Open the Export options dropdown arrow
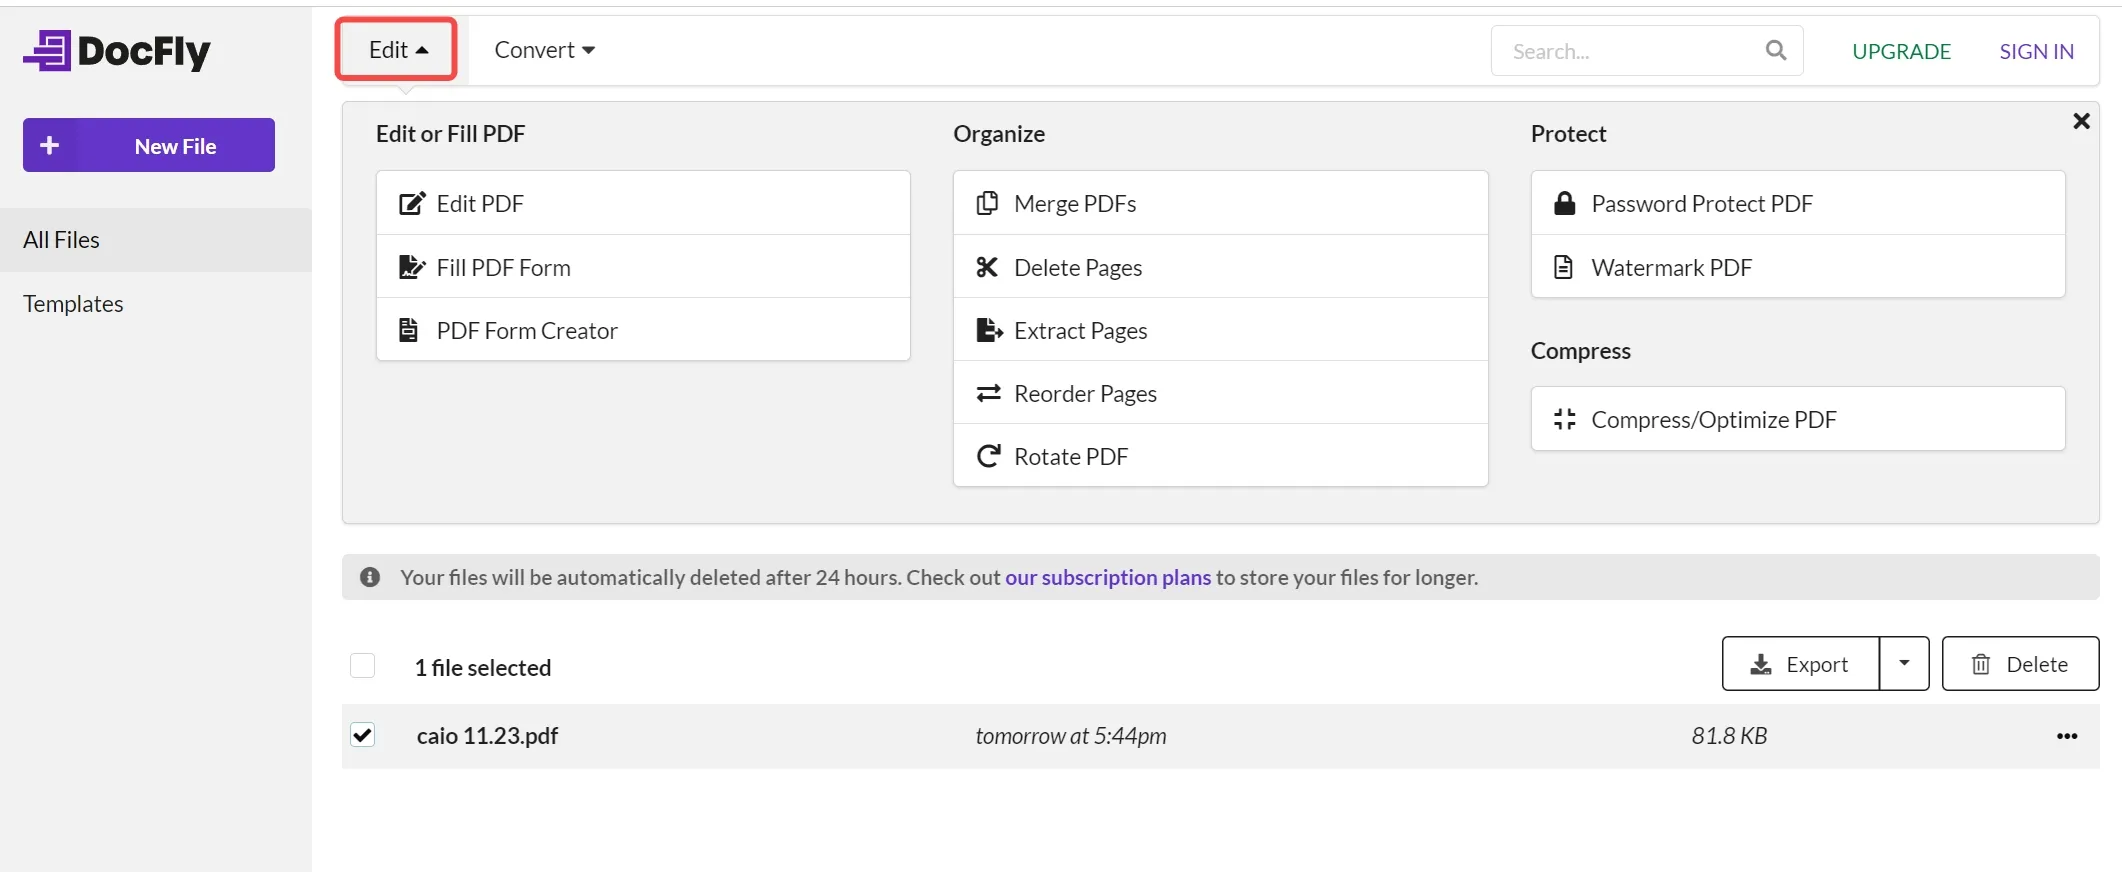 pos(1904,664)
